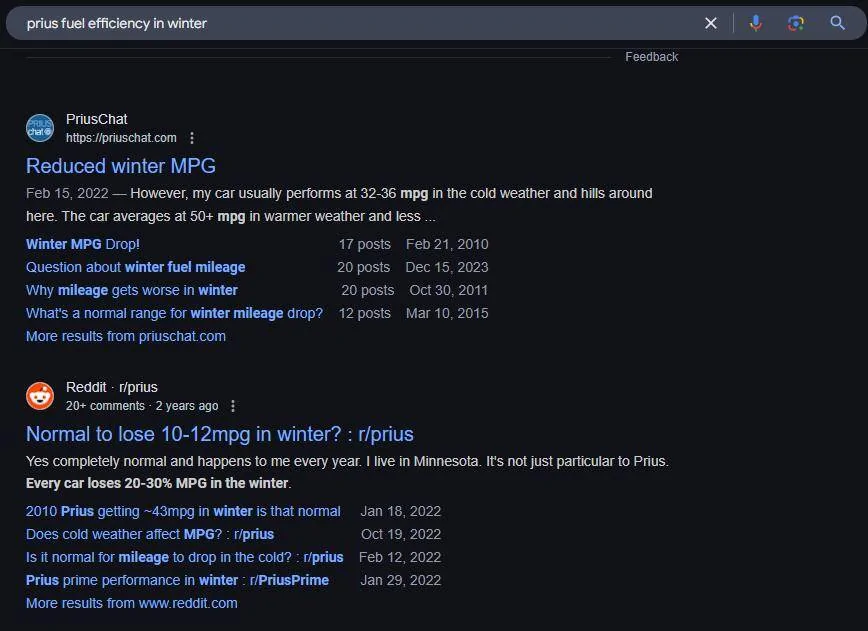868x631 pixels.
Task: Click the PriusChat site name
Action: [x=97, y=119]
